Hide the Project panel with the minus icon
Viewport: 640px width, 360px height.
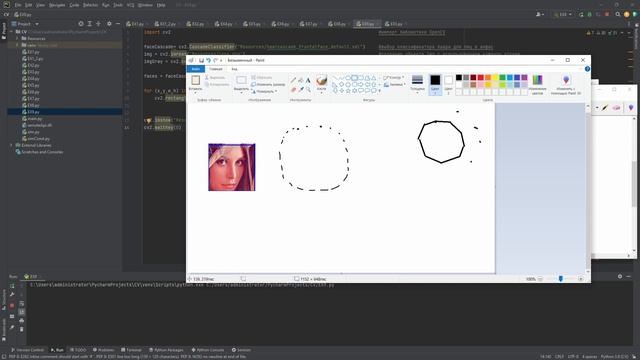[x=118, y=24]
